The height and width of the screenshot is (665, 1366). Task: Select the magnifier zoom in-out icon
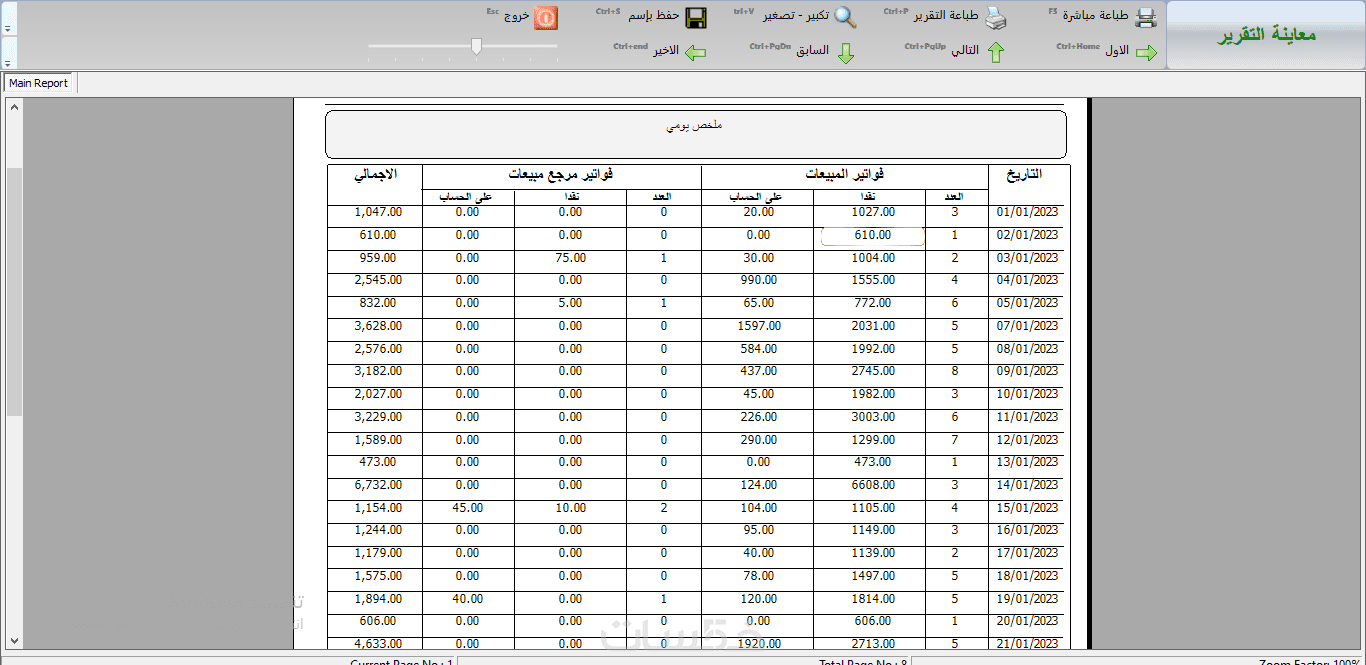(845, 17)
